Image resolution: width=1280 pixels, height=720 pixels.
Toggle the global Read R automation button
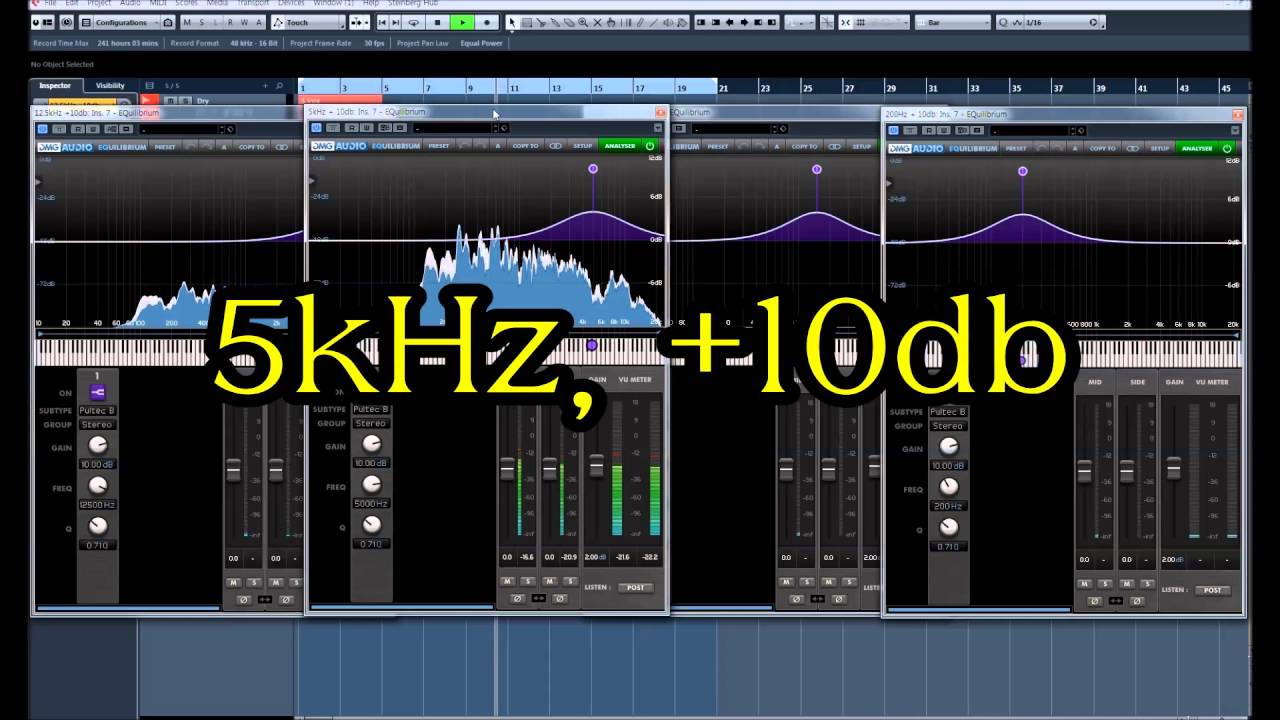(x=231, y=22)
